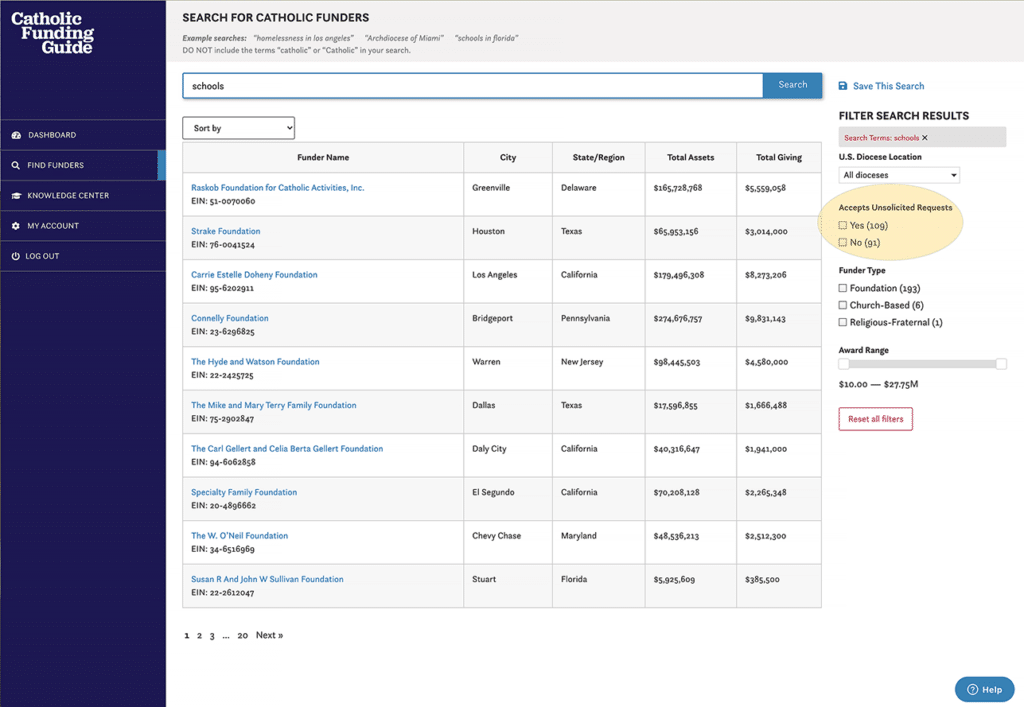Image resolution: width=1024 pixels, height=707 pixels.
Task: Tick the Religious-Fraternal funder type checkbox
Action: pyautogui.click(x=842, y=322)
